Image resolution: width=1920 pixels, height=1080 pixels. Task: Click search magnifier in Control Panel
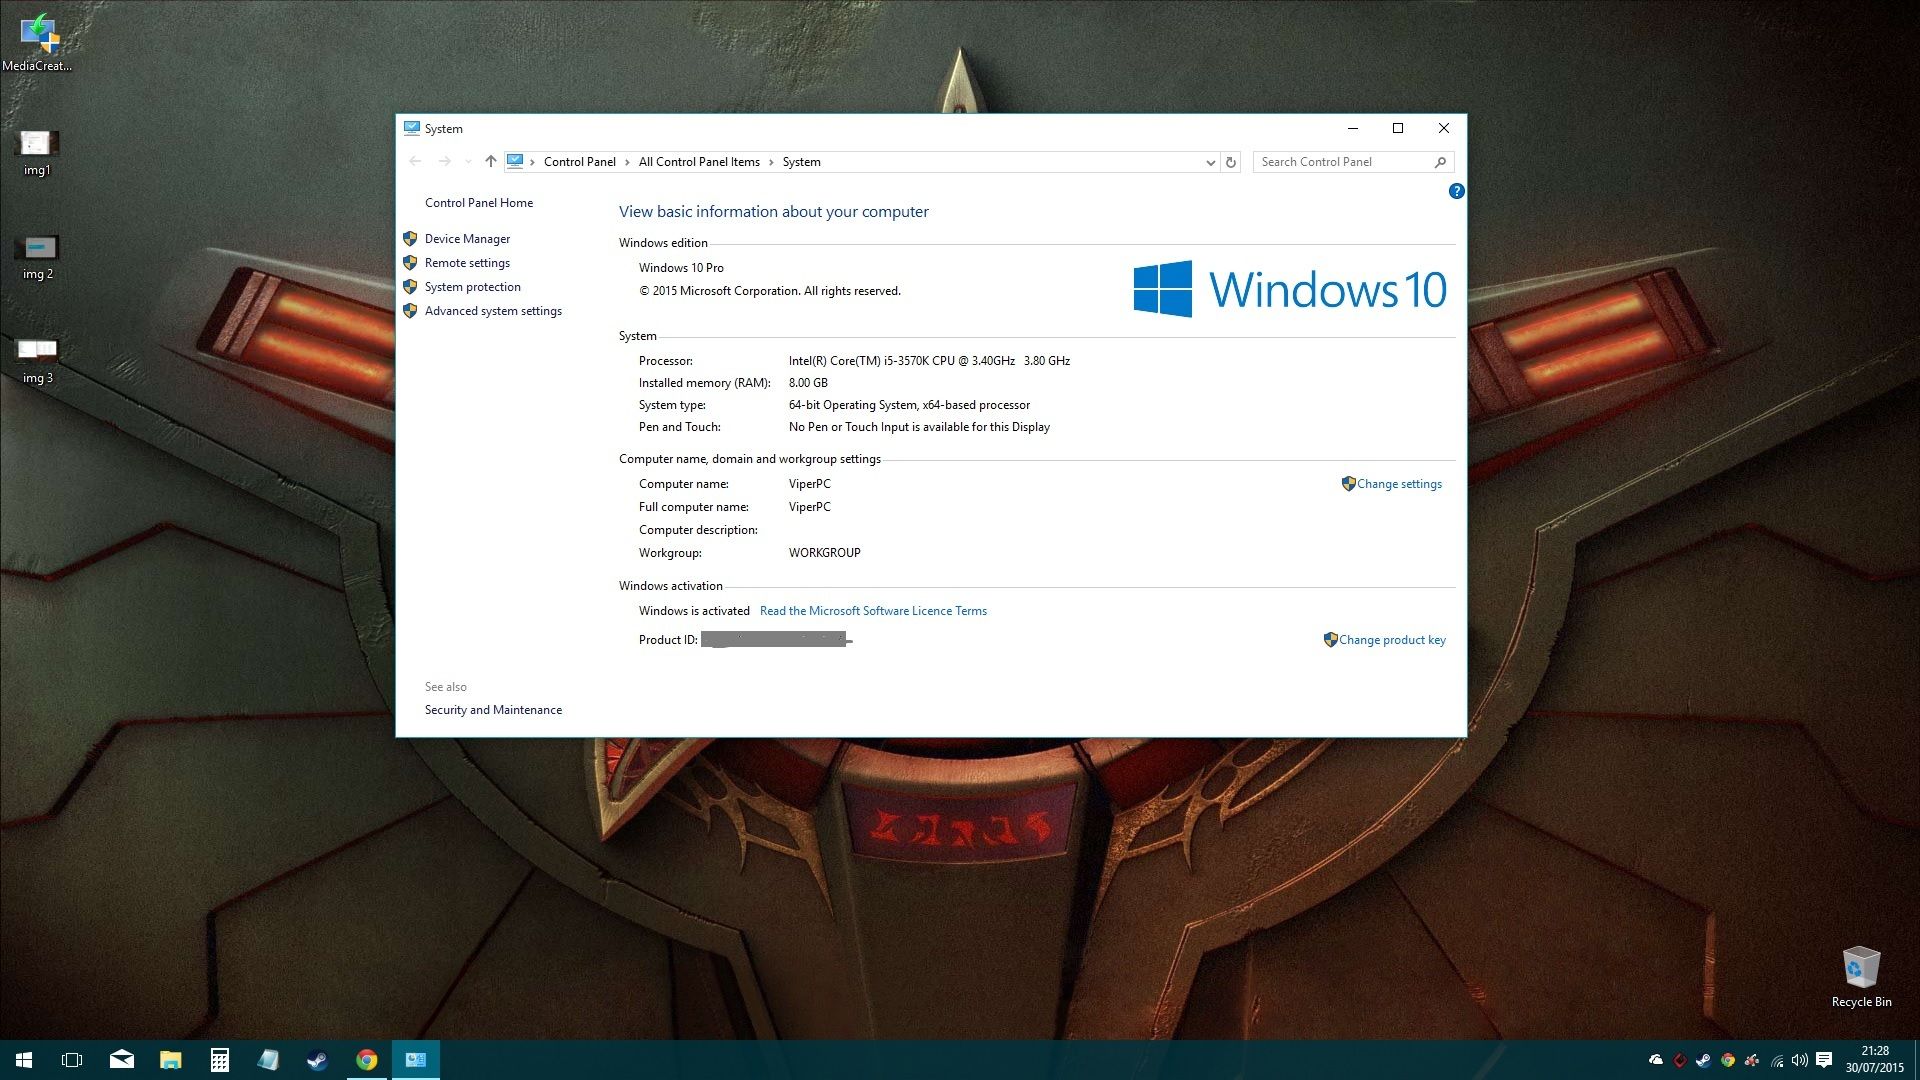(1440, 162)
